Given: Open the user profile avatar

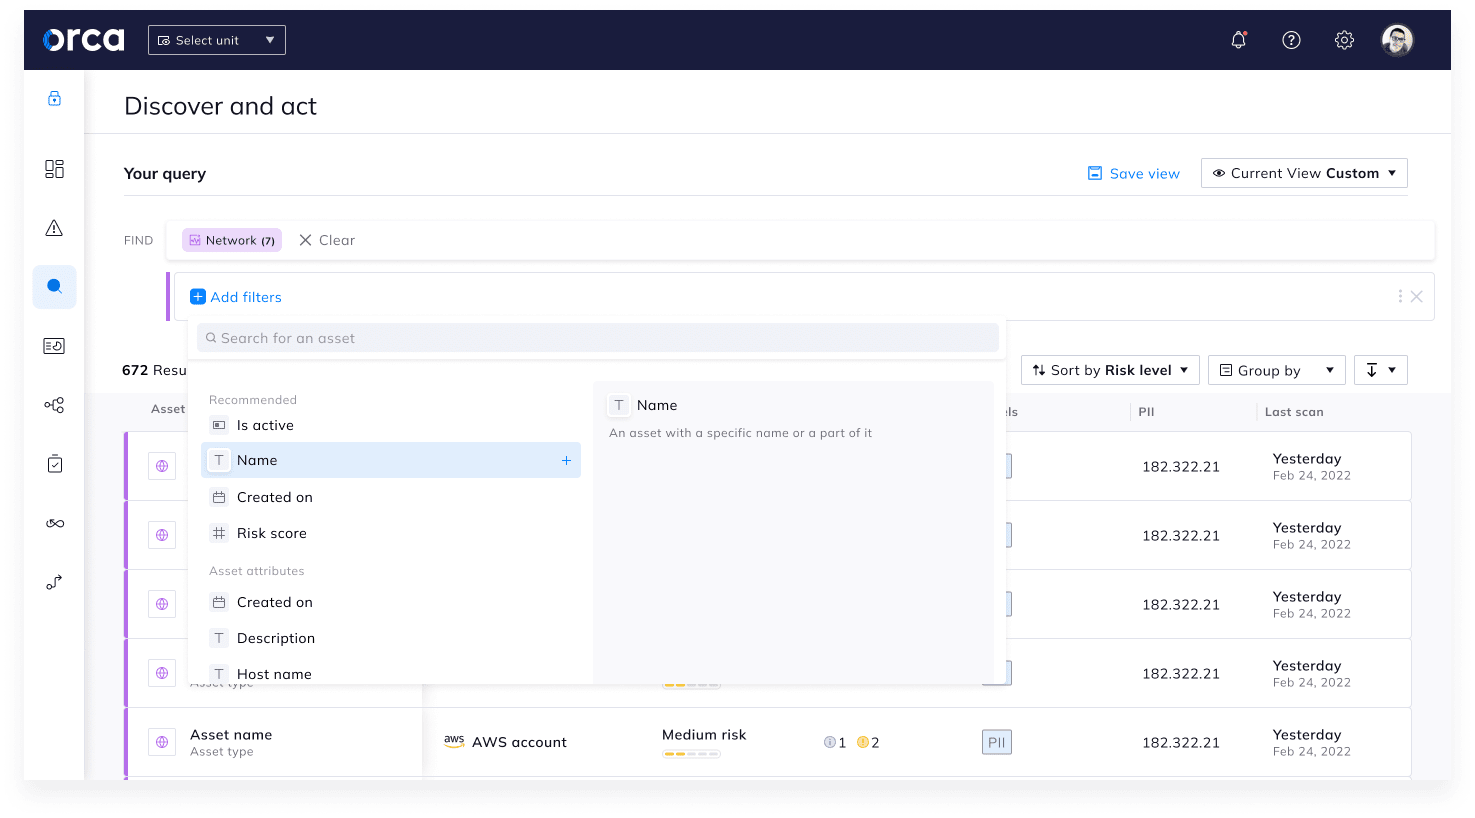Looking at the screenshot, I should click(x=1397, y=40).
